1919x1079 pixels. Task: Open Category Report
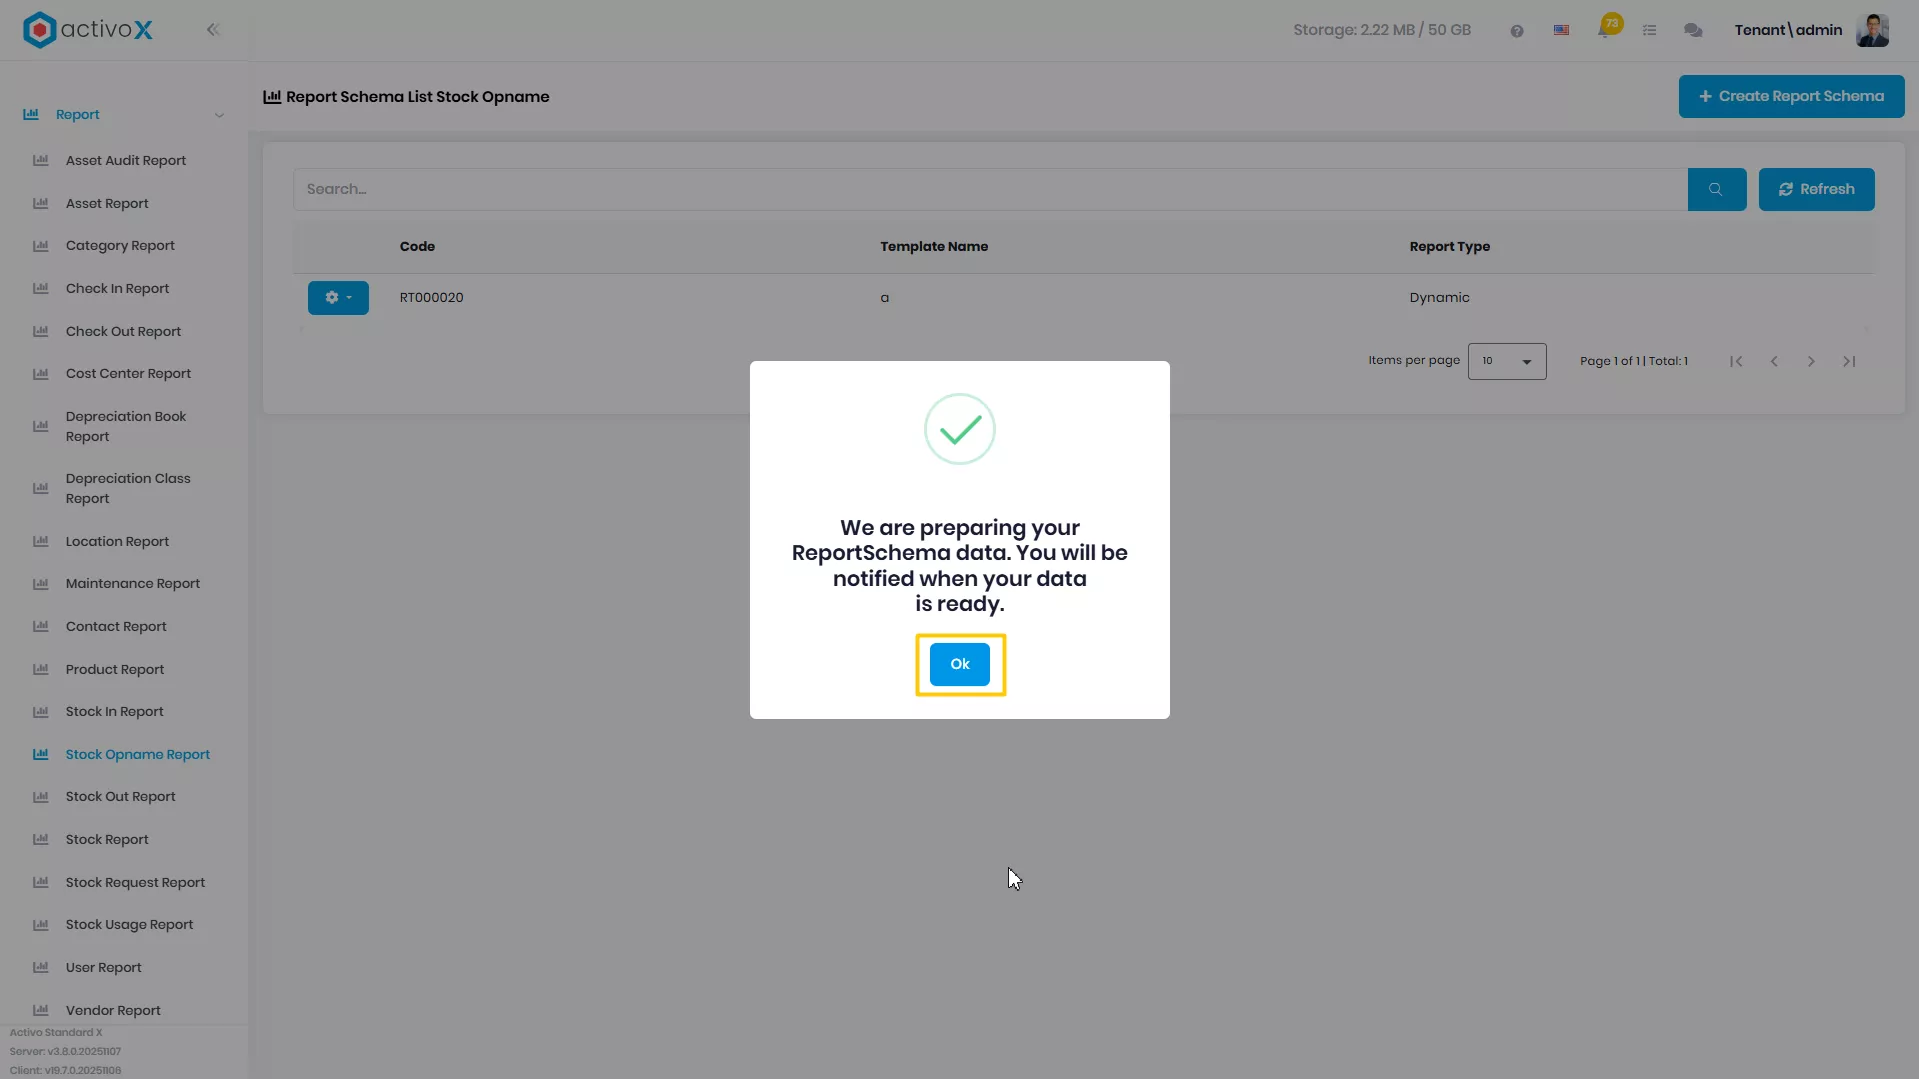point(120,246)
